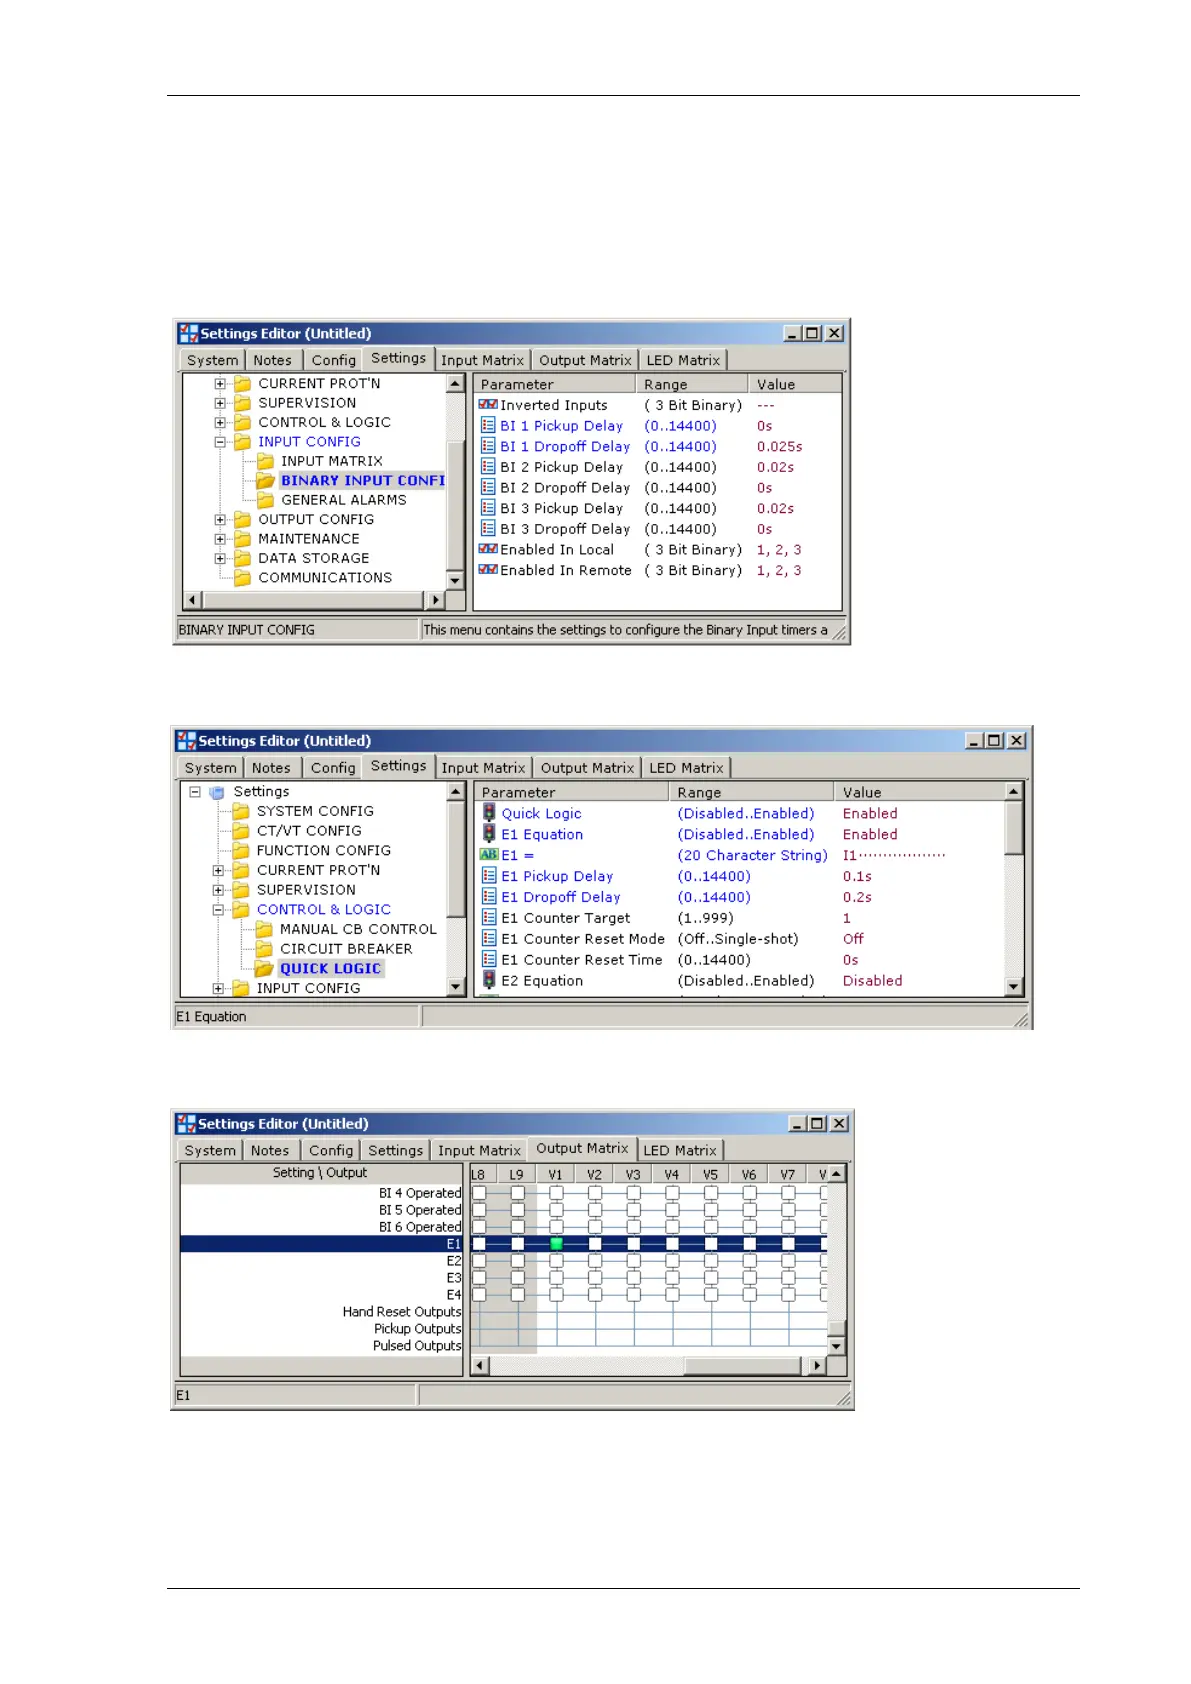Expand CONTROL & LOGIC in Binary Input Config window
Screen dimensions: 1191x1684
pos(220,422)
